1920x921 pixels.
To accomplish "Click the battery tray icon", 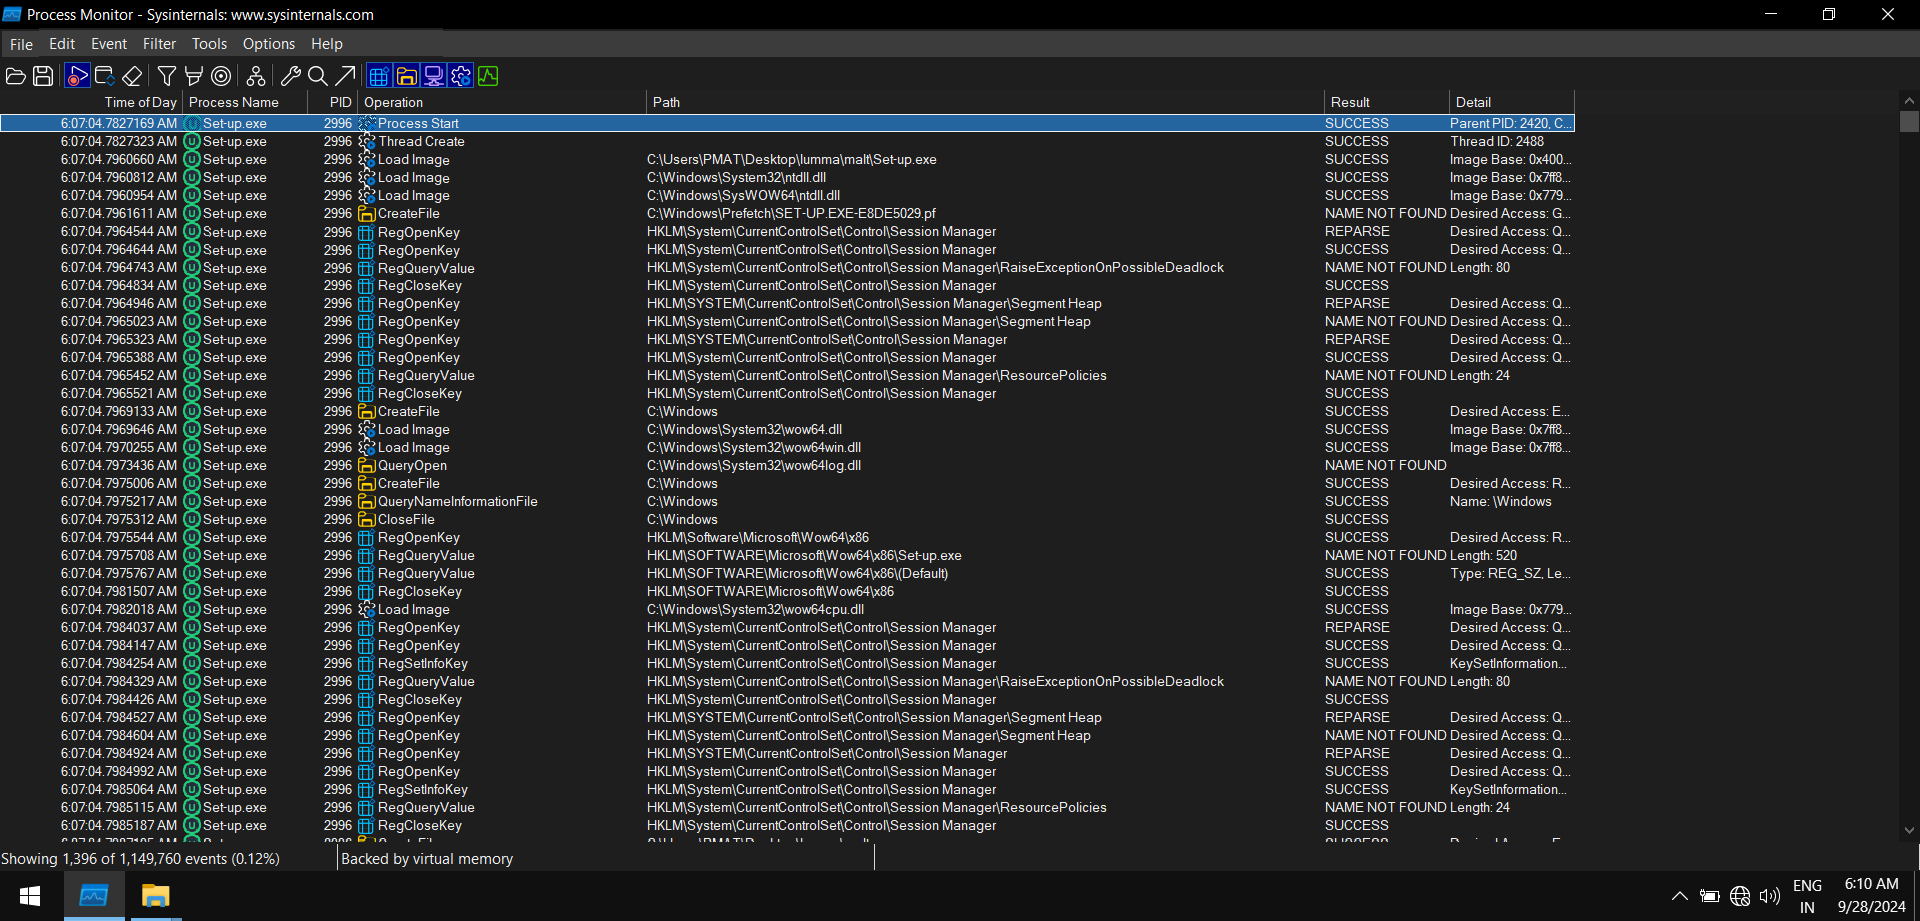I will 1710,896.
